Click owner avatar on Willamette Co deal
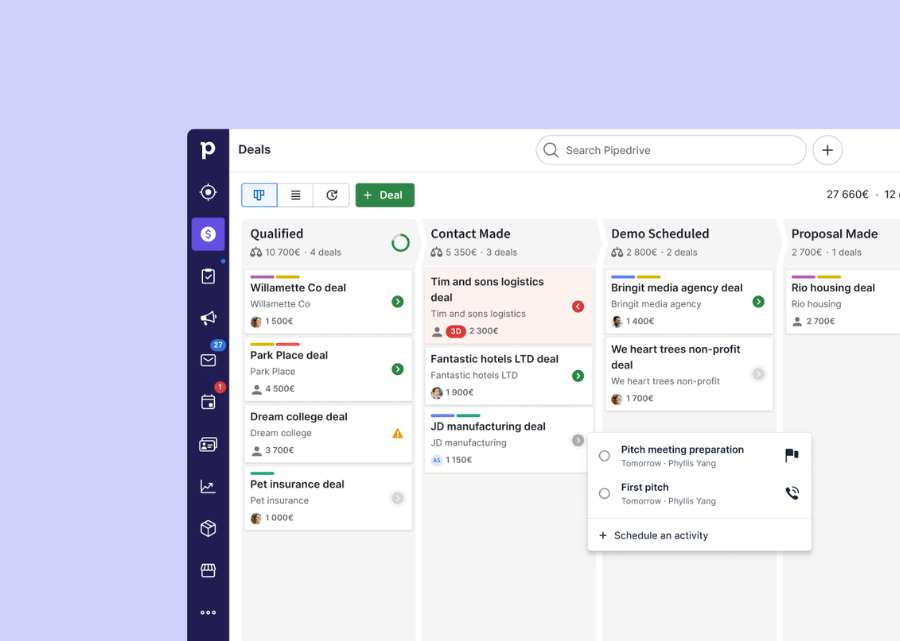Viewport: 900px width, 641px height. point(256,321)
